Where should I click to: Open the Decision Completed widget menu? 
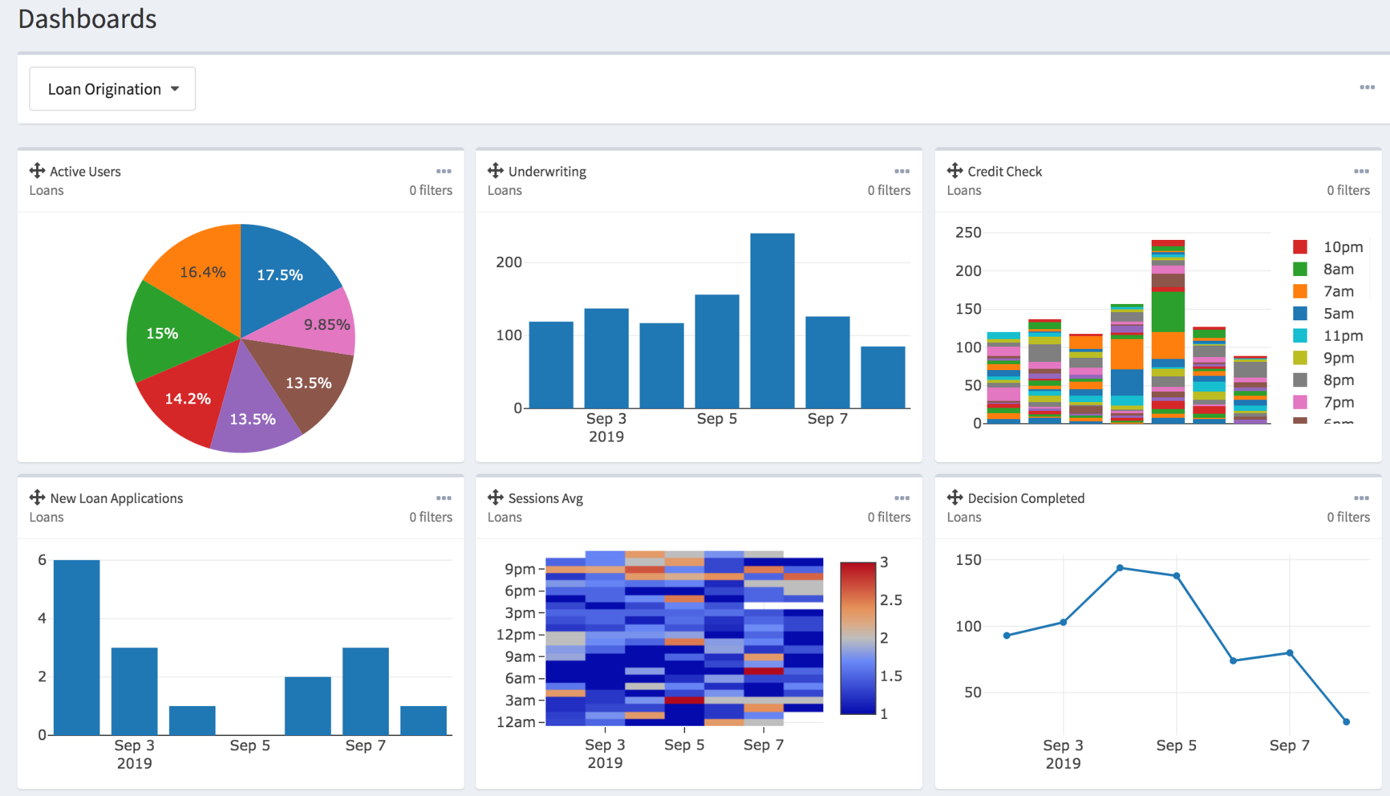click(1360, 498)
